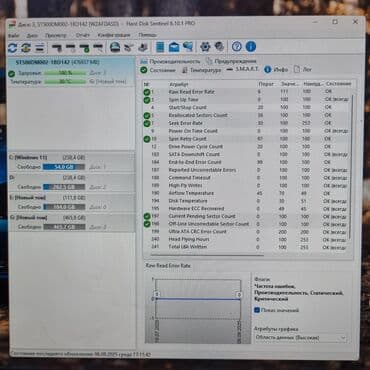Click the drive test icon with green mark
The width and height of the screenshot is (370, 370).
[x=84, y=48]
